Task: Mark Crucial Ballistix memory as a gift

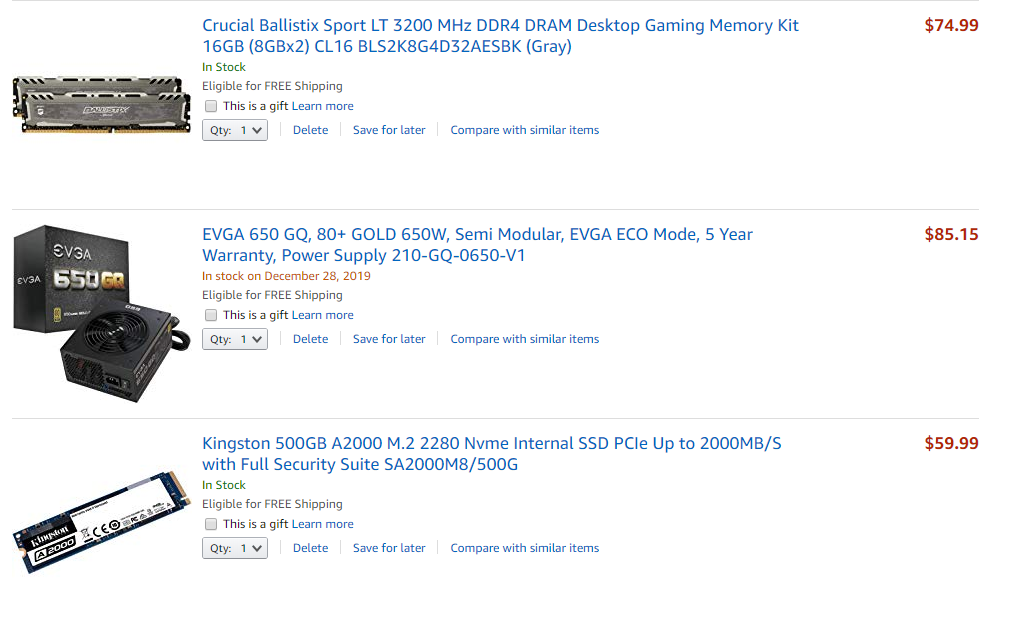Action: (211, 106)
